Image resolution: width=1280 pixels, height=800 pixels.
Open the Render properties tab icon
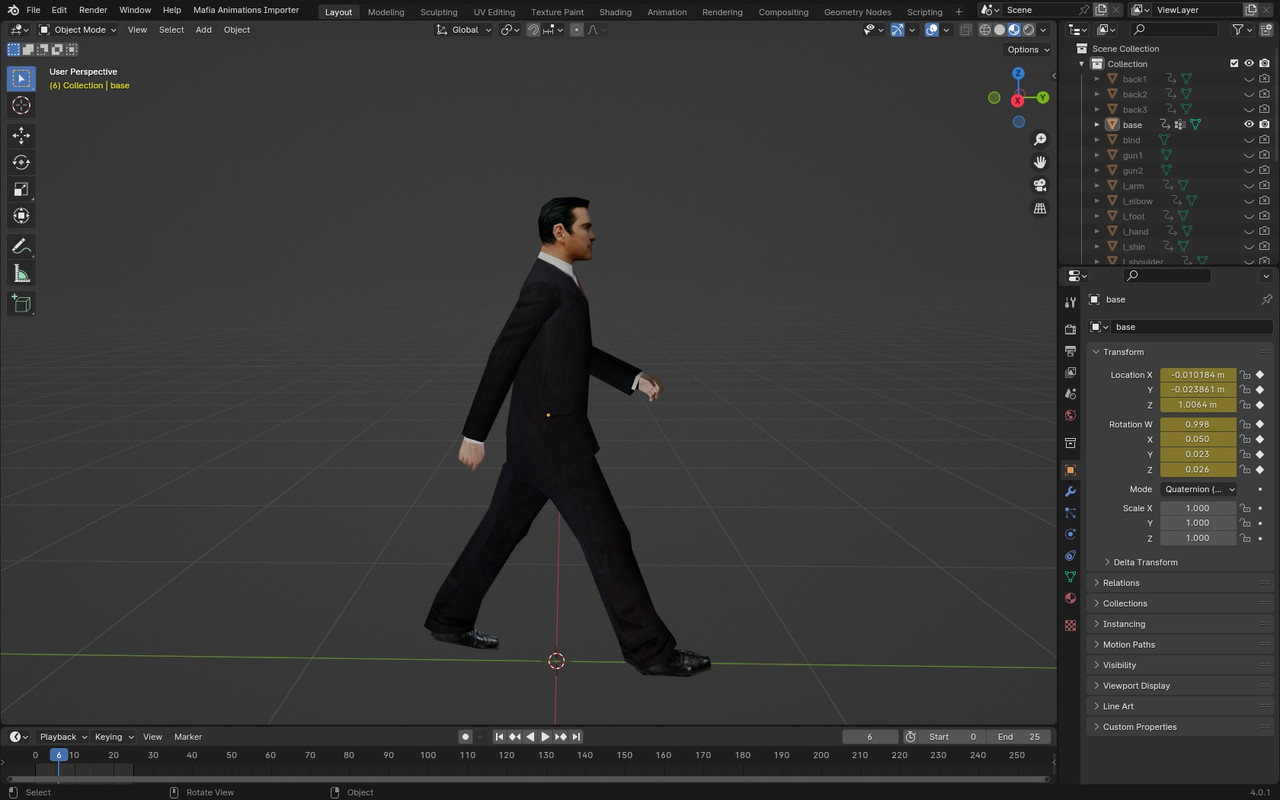coord(1070,329)
